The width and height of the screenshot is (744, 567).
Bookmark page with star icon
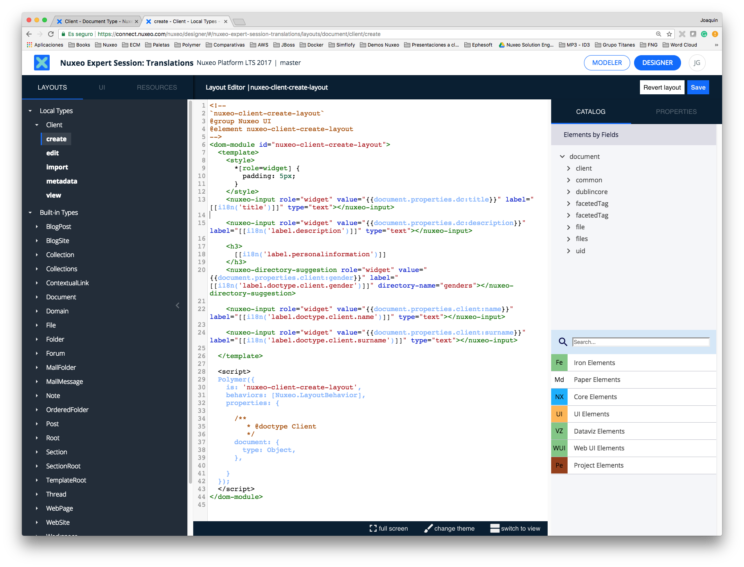(x=669, y=34)
